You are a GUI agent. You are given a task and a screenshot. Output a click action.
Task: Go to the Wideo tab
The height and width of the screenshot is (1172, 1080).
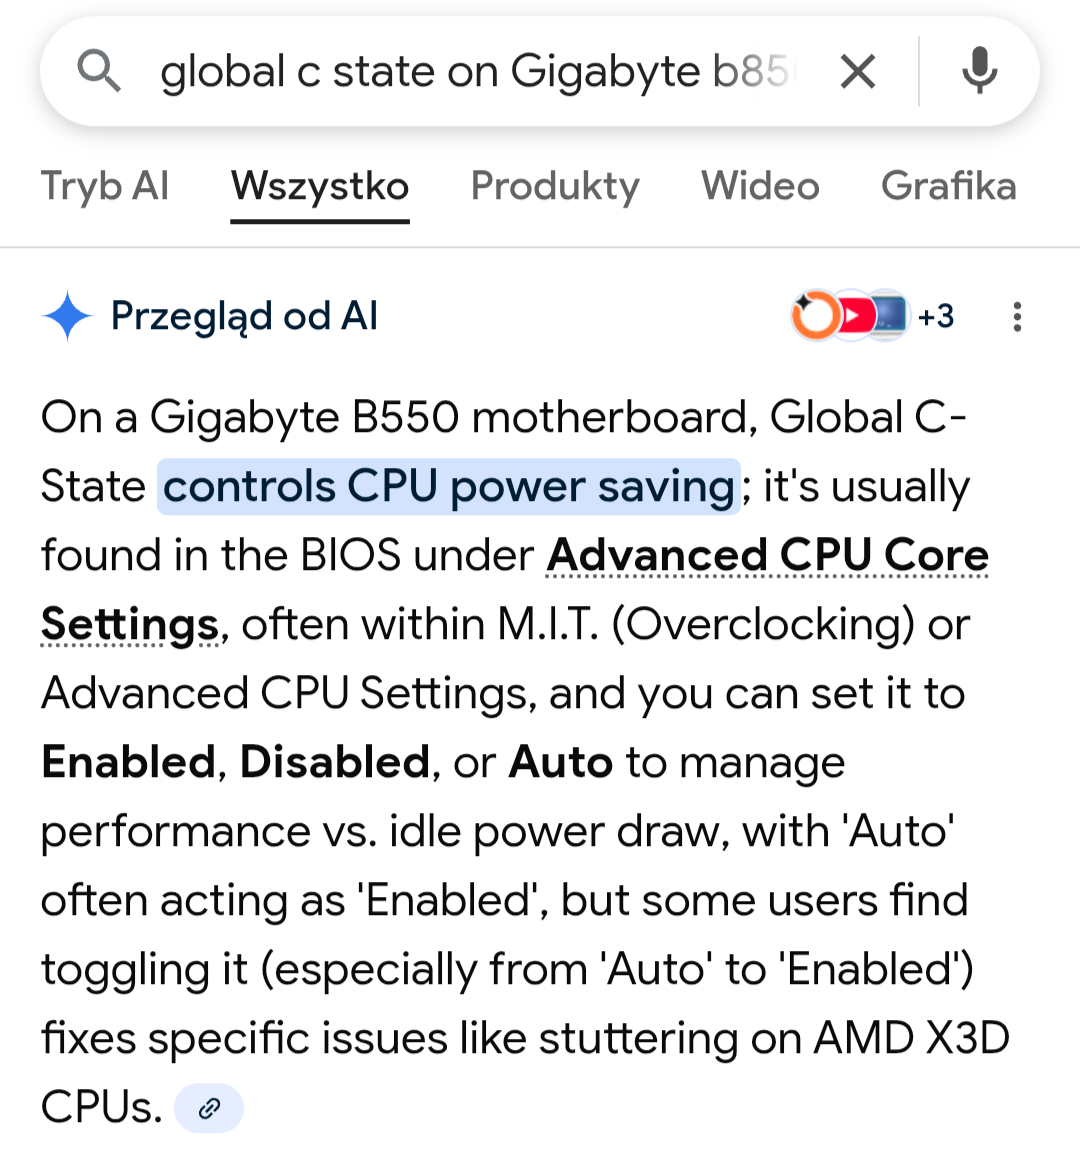760,186
